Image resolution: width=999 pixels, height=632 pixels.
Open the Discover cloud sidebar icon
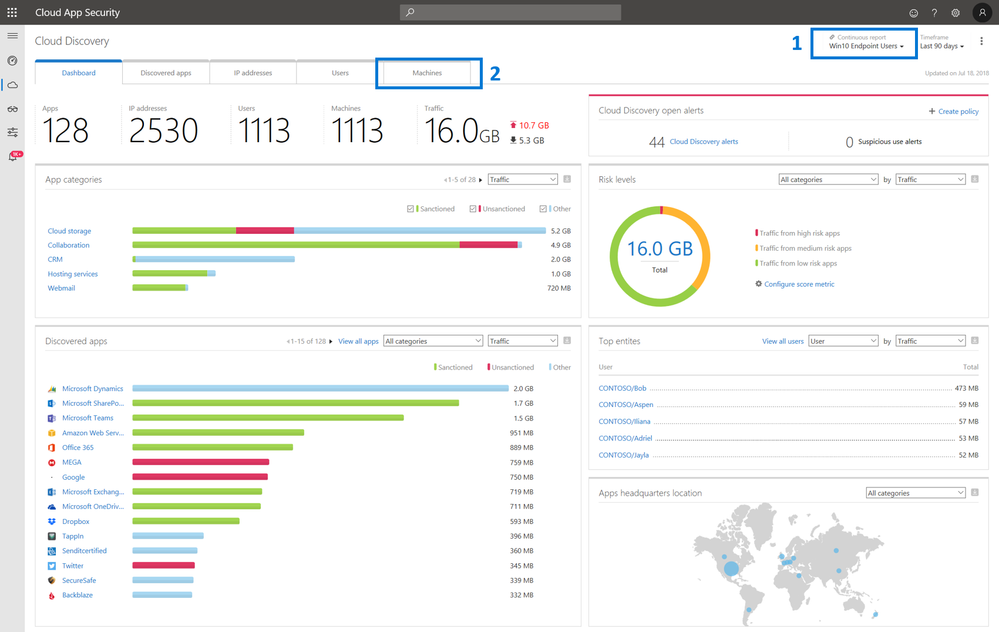(12, 85)
